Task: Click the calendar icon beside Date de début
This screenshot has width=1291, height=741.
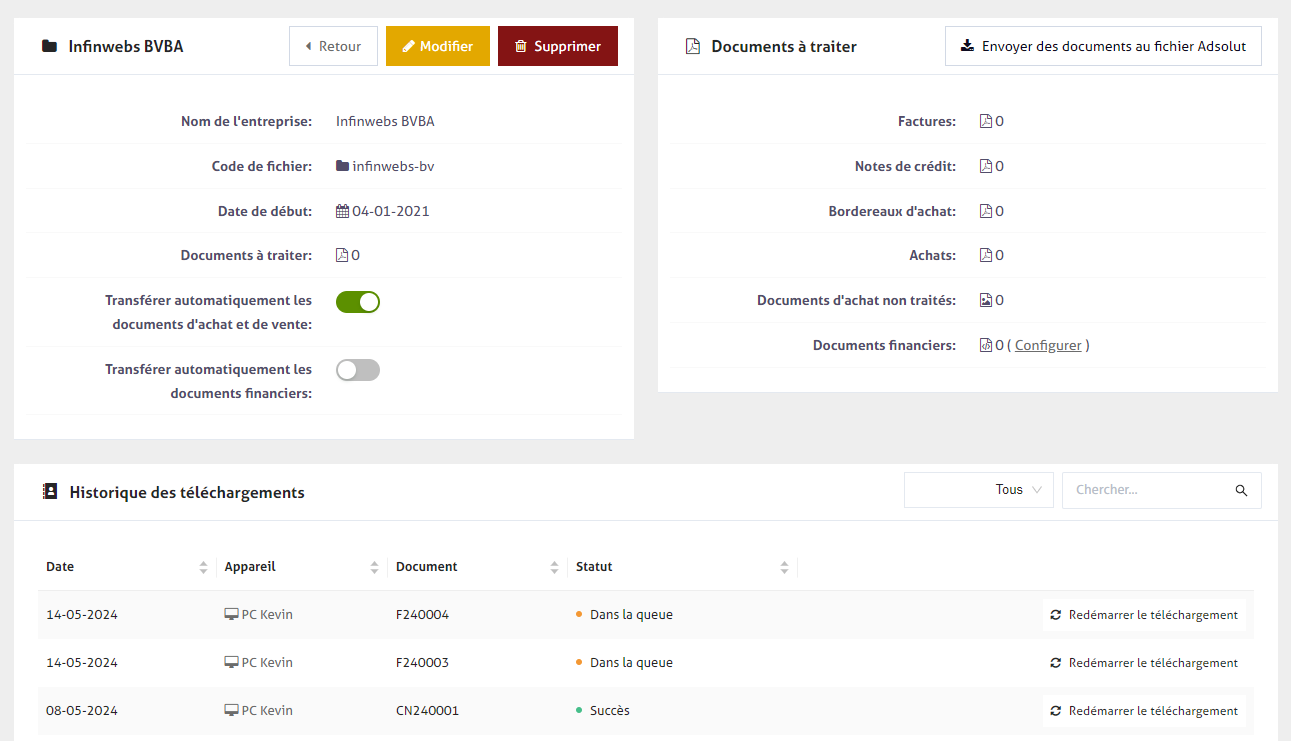Action: coord(342,212)
